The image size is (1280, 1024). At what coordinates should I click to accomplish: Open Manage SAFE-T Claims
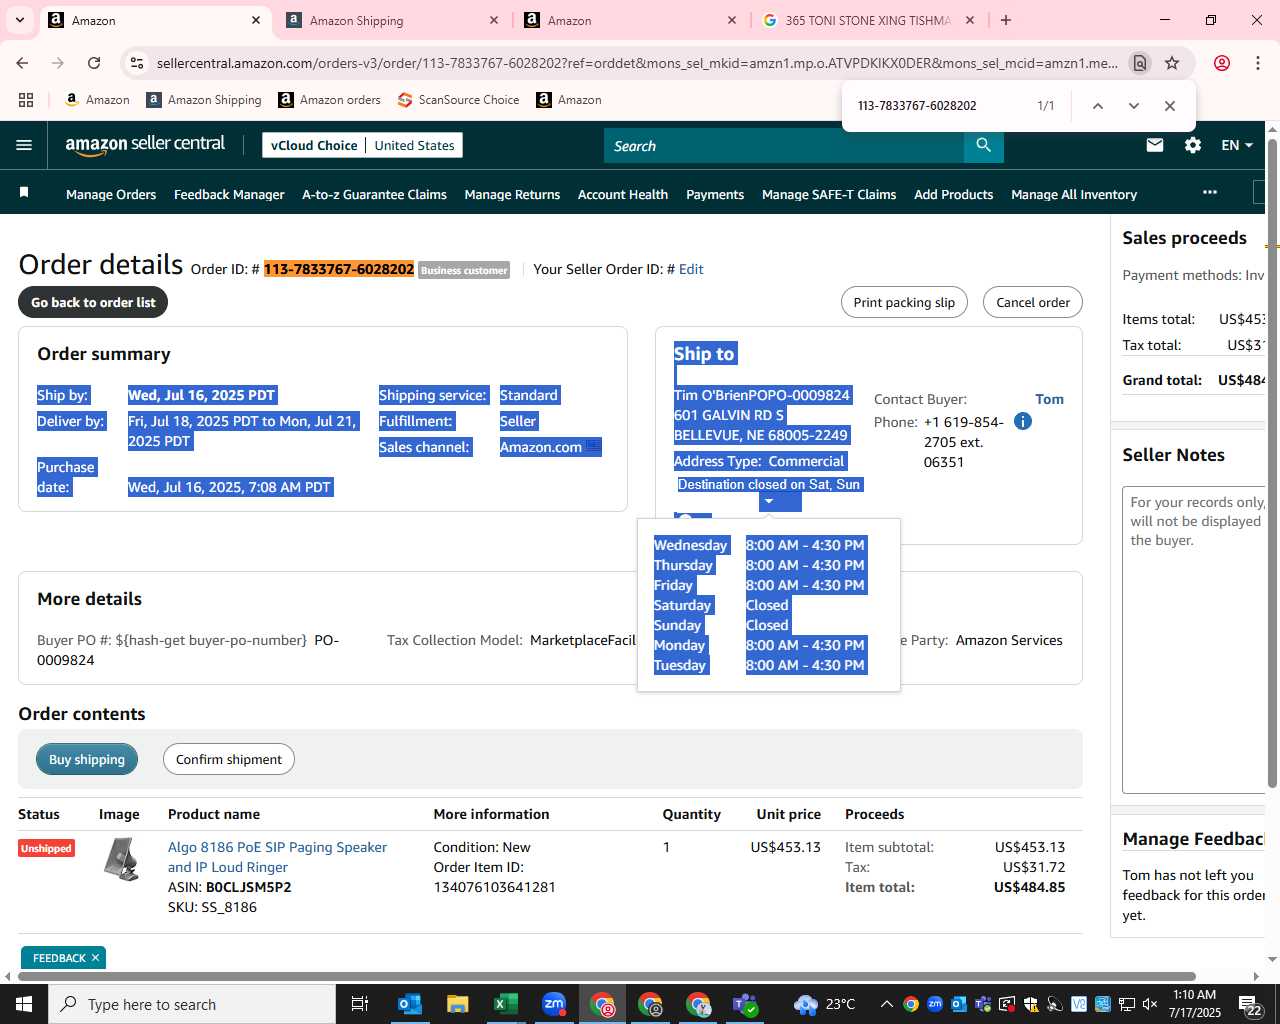(x=829, y=194)
